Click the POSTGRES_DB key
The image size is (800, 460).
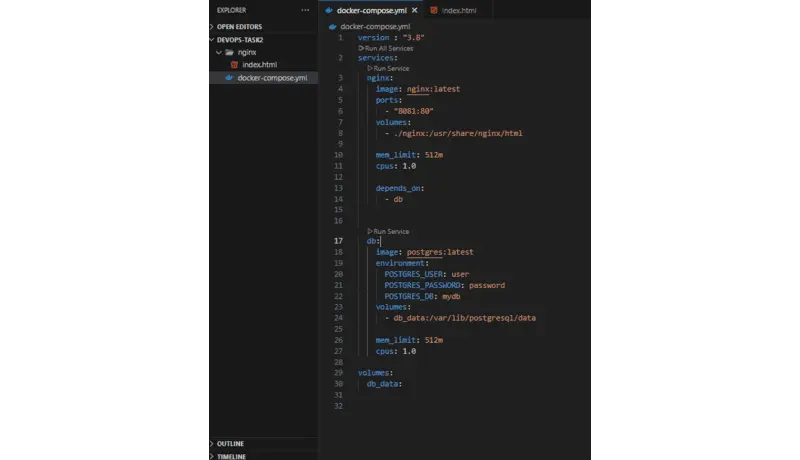tap(409, 296)
